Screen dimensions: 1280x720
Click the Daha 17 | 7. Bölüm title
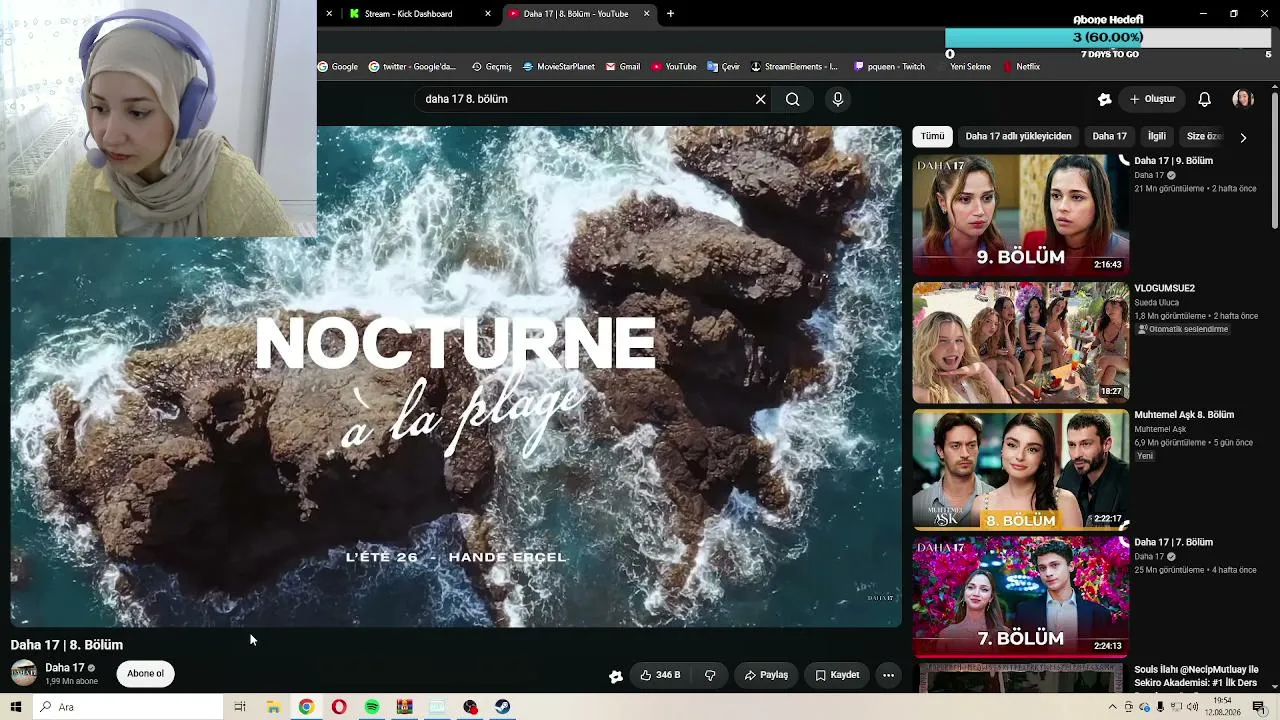click(1173, 542)
